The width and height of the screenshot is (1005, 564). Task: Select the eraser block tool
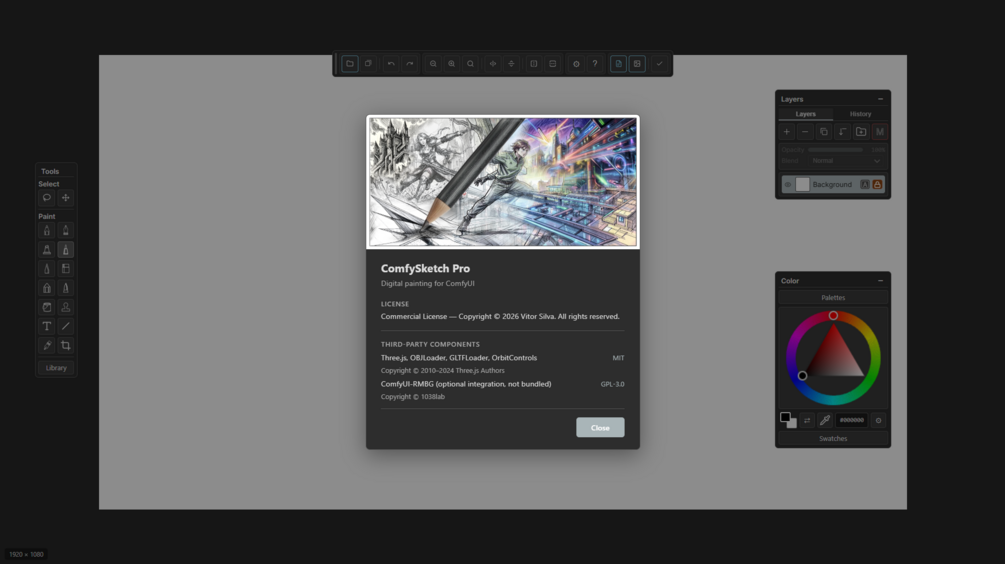pyautogui.click(x=65, y=269)
